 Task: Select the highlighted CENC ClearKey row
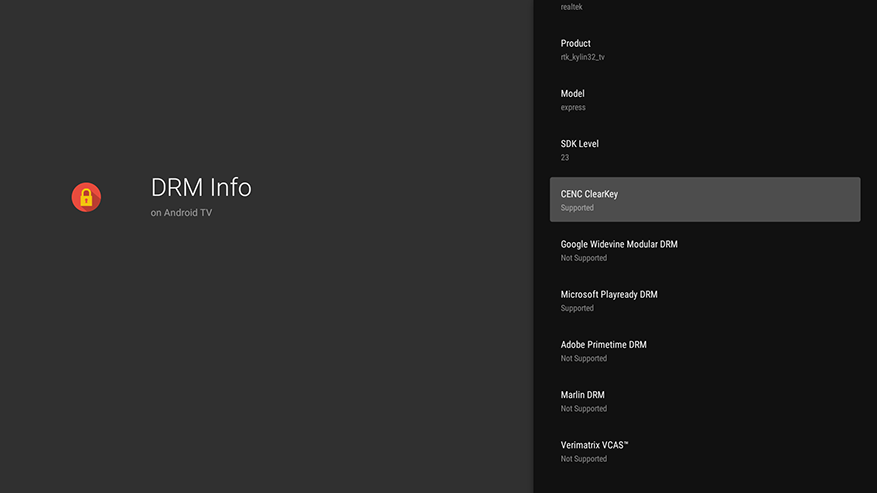point(704,199)
